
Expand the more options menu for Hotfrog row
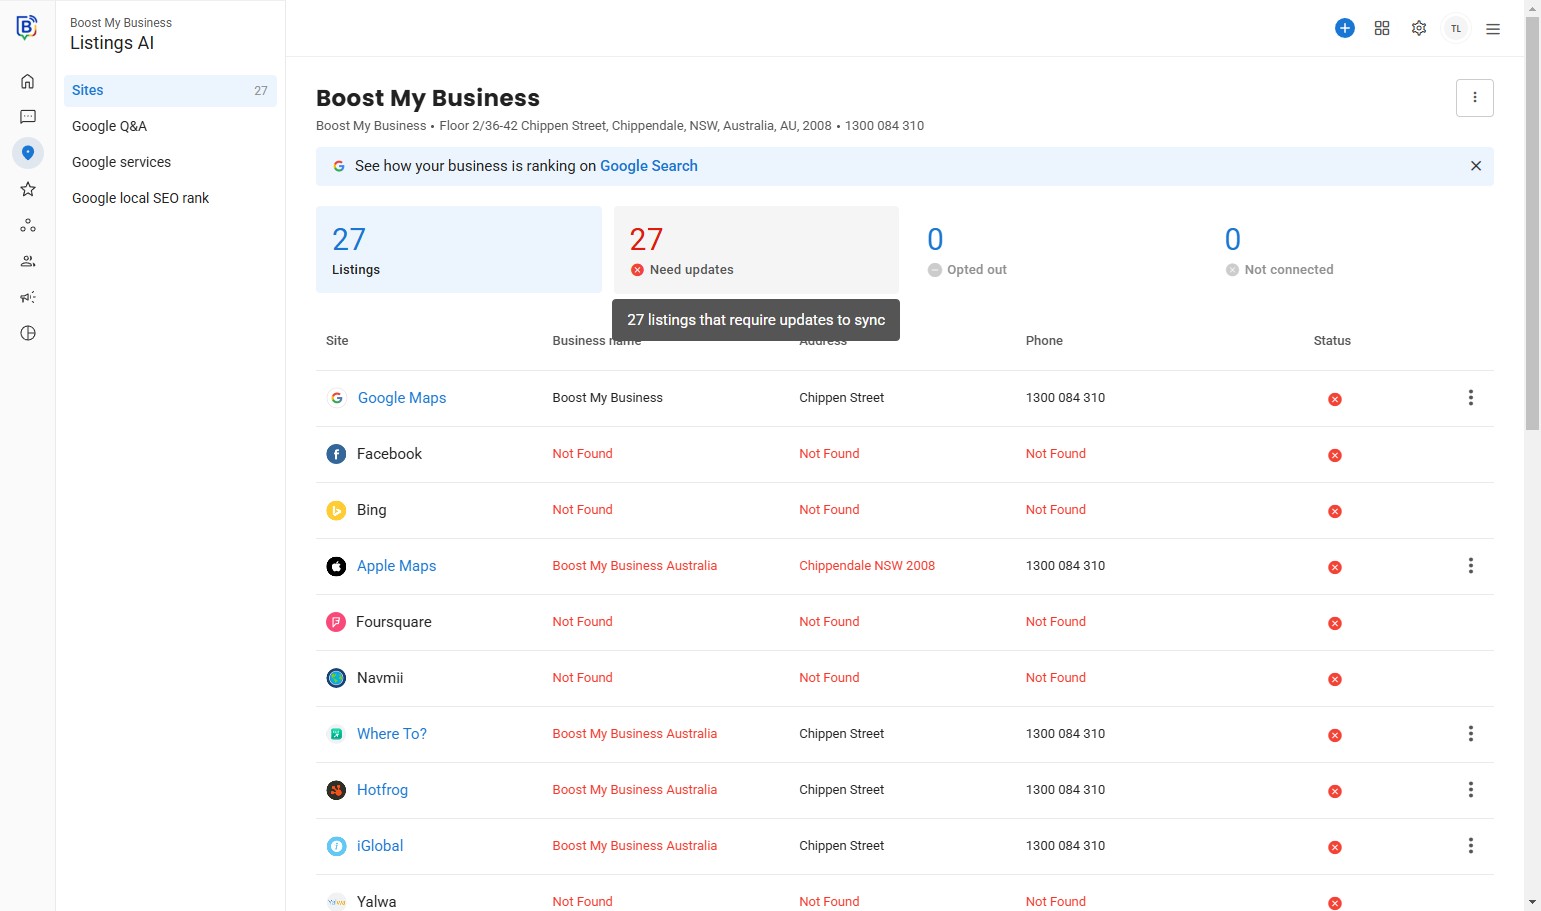pos(1470,790)
